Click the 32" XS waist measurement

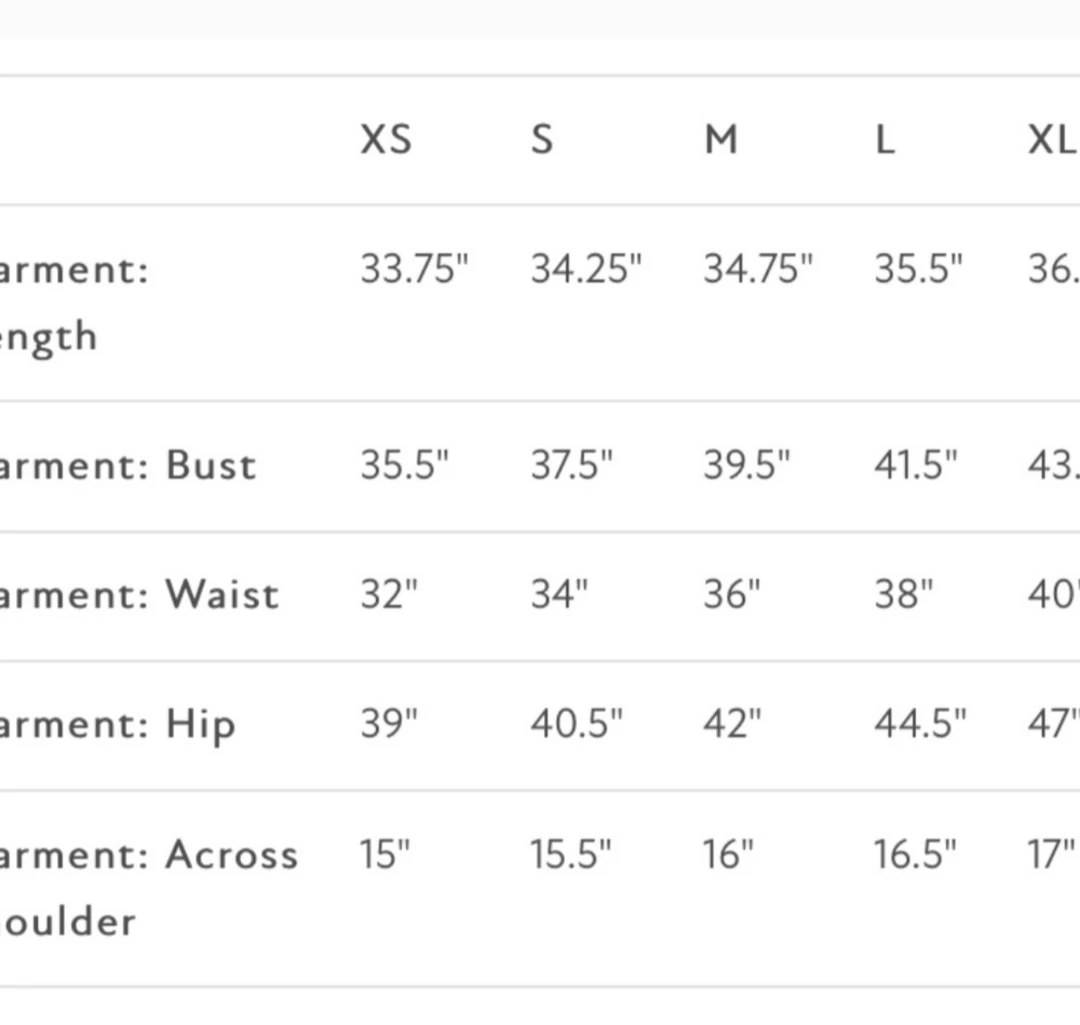[389, 595]
